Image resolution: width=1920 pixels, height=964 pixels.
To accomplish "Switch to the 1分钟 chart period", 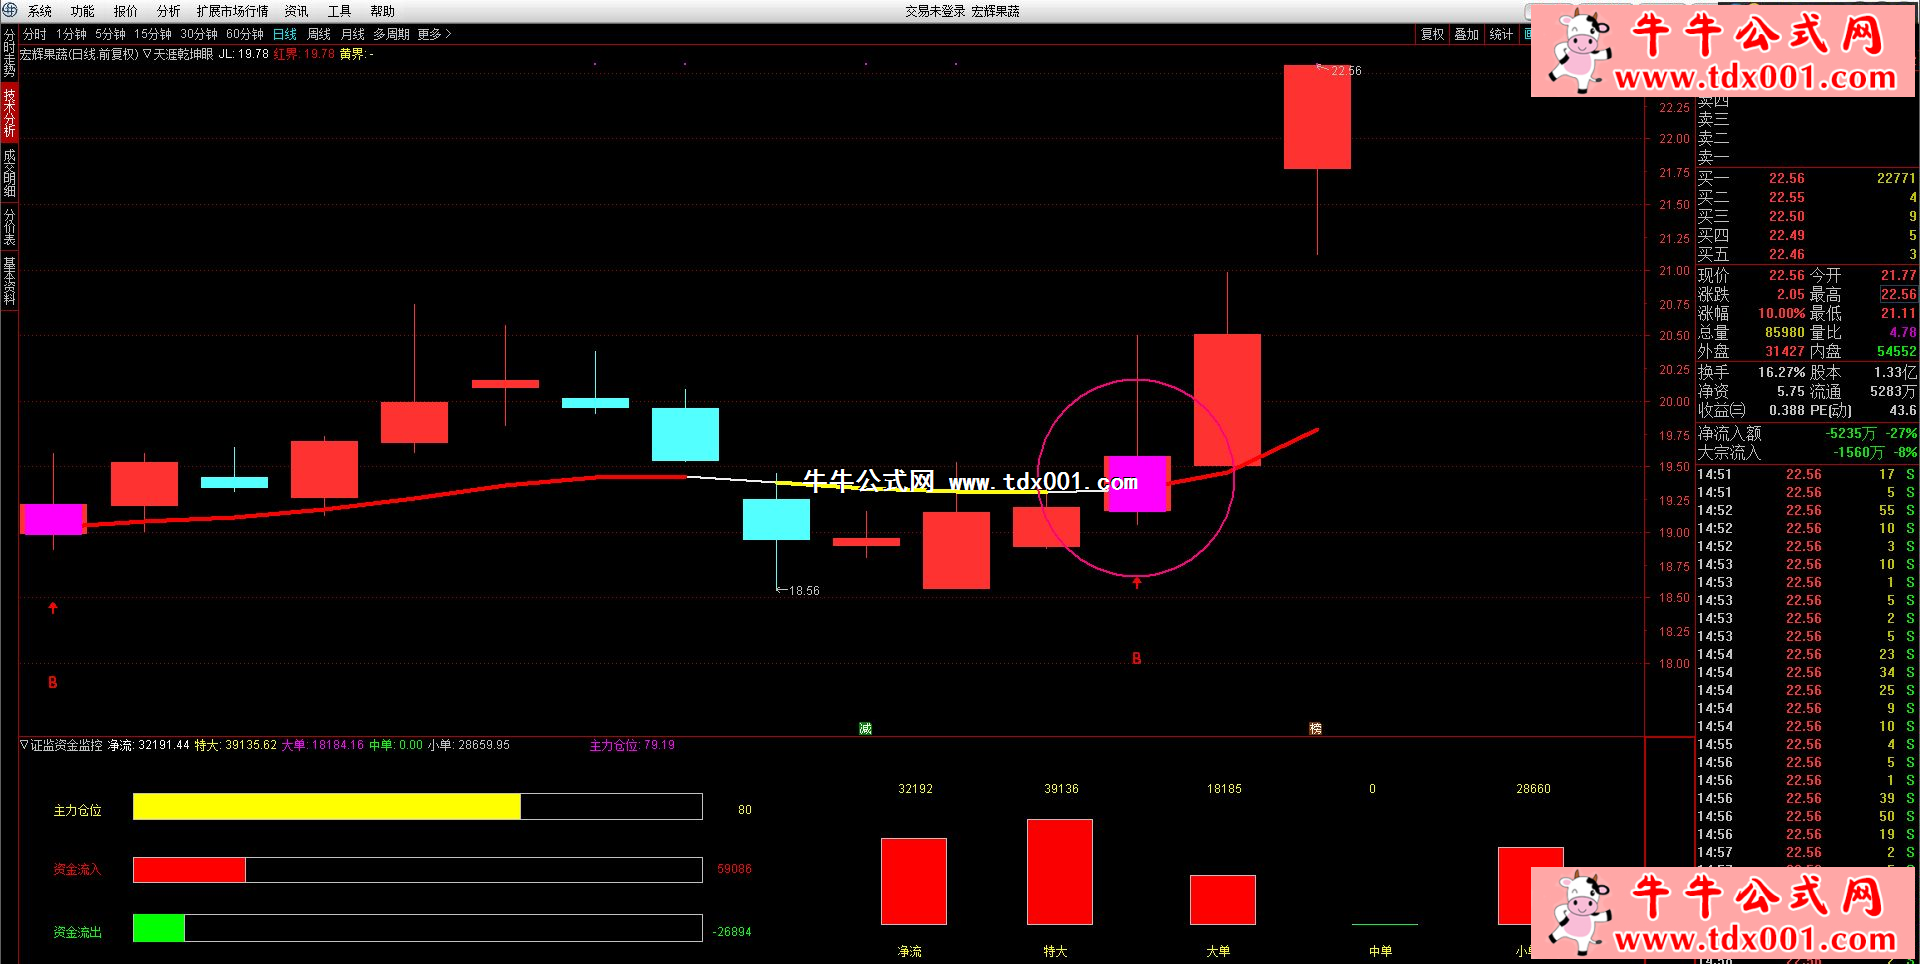I will pyautogui.click(x=72, y=34).
